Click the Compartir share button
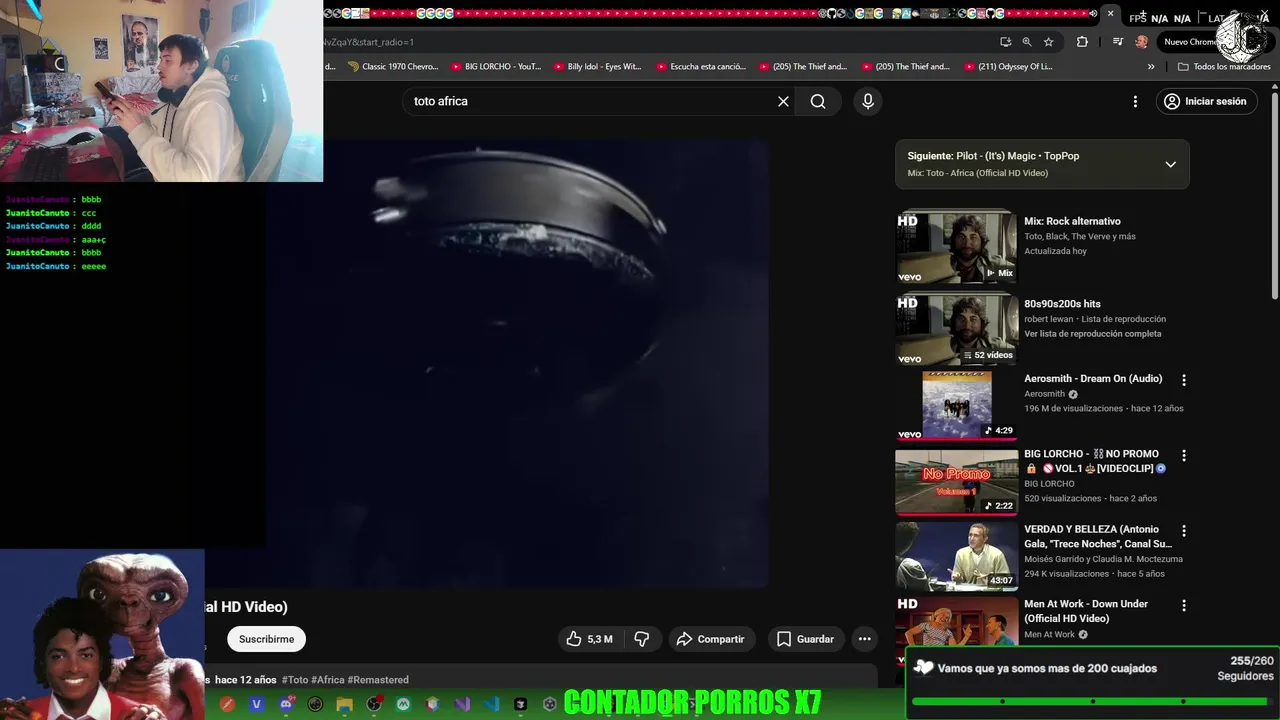1280x720 pixels. point(711,639)
